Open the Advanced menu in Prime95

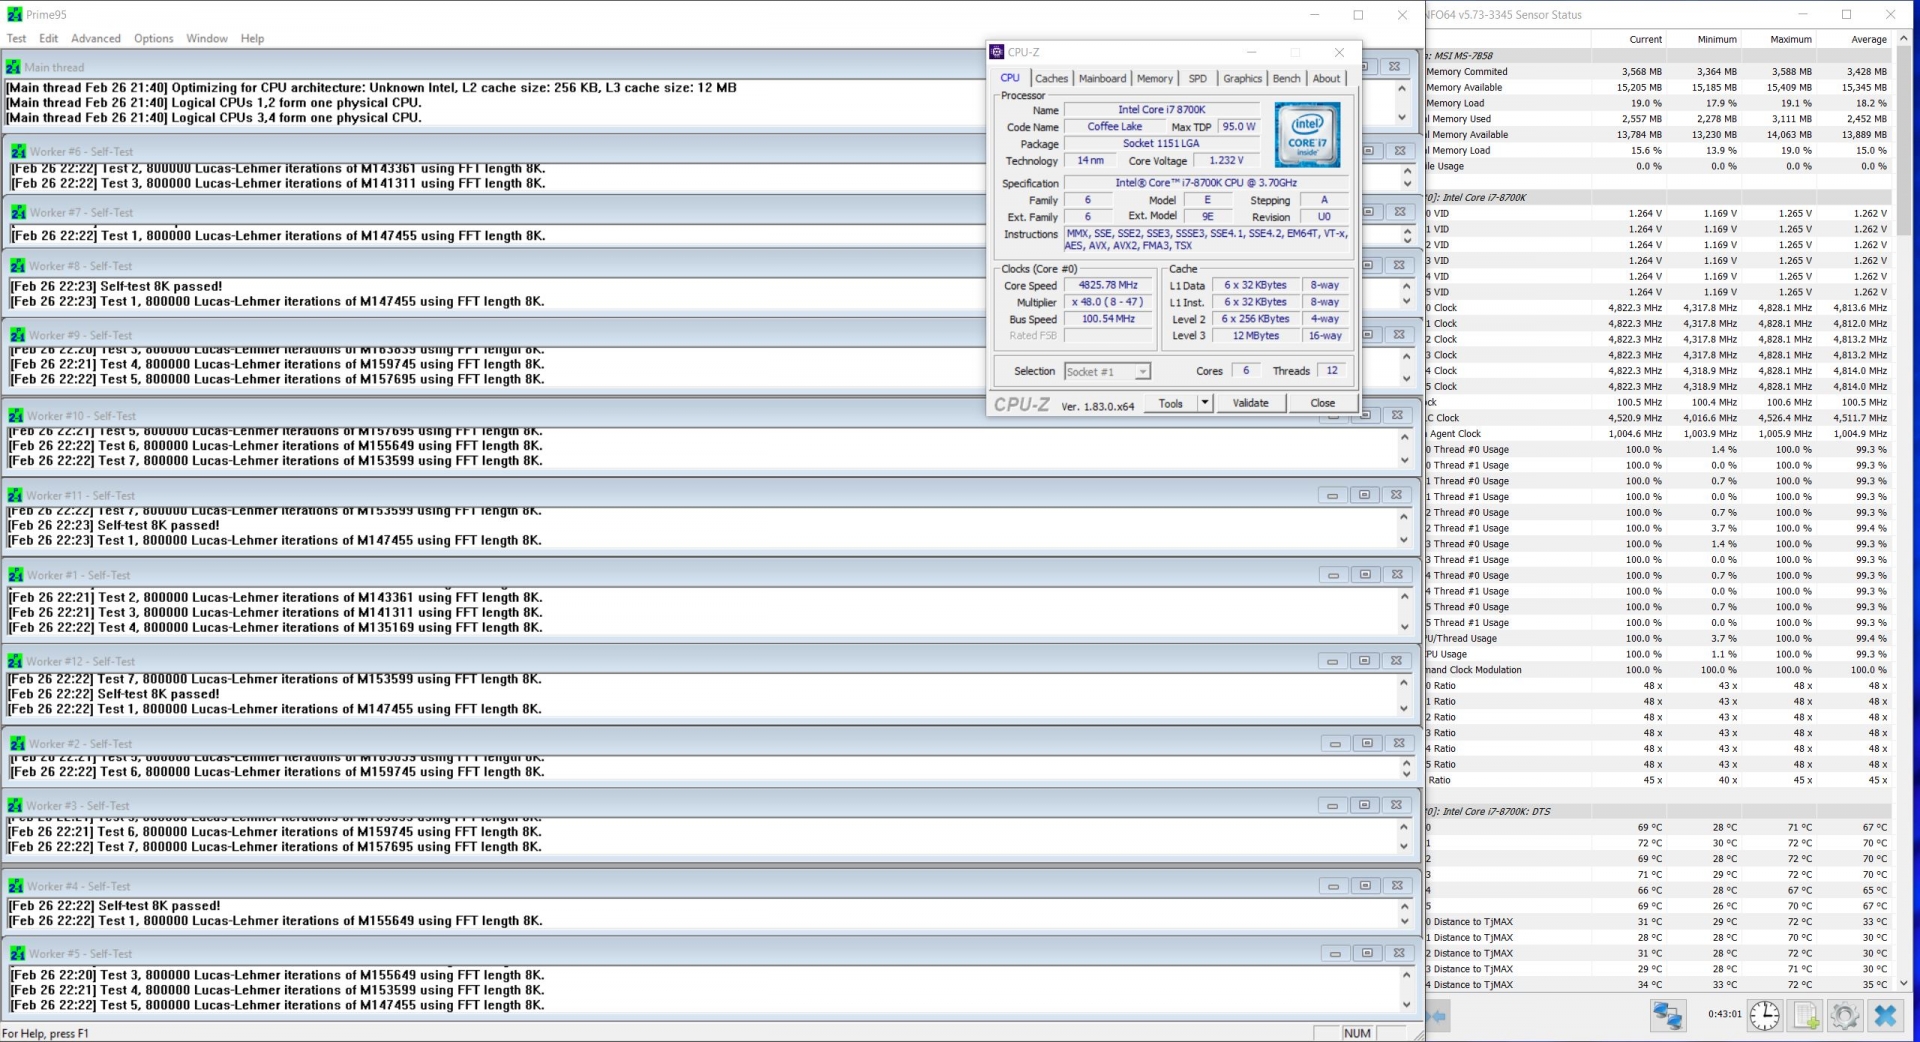(96, 38)
